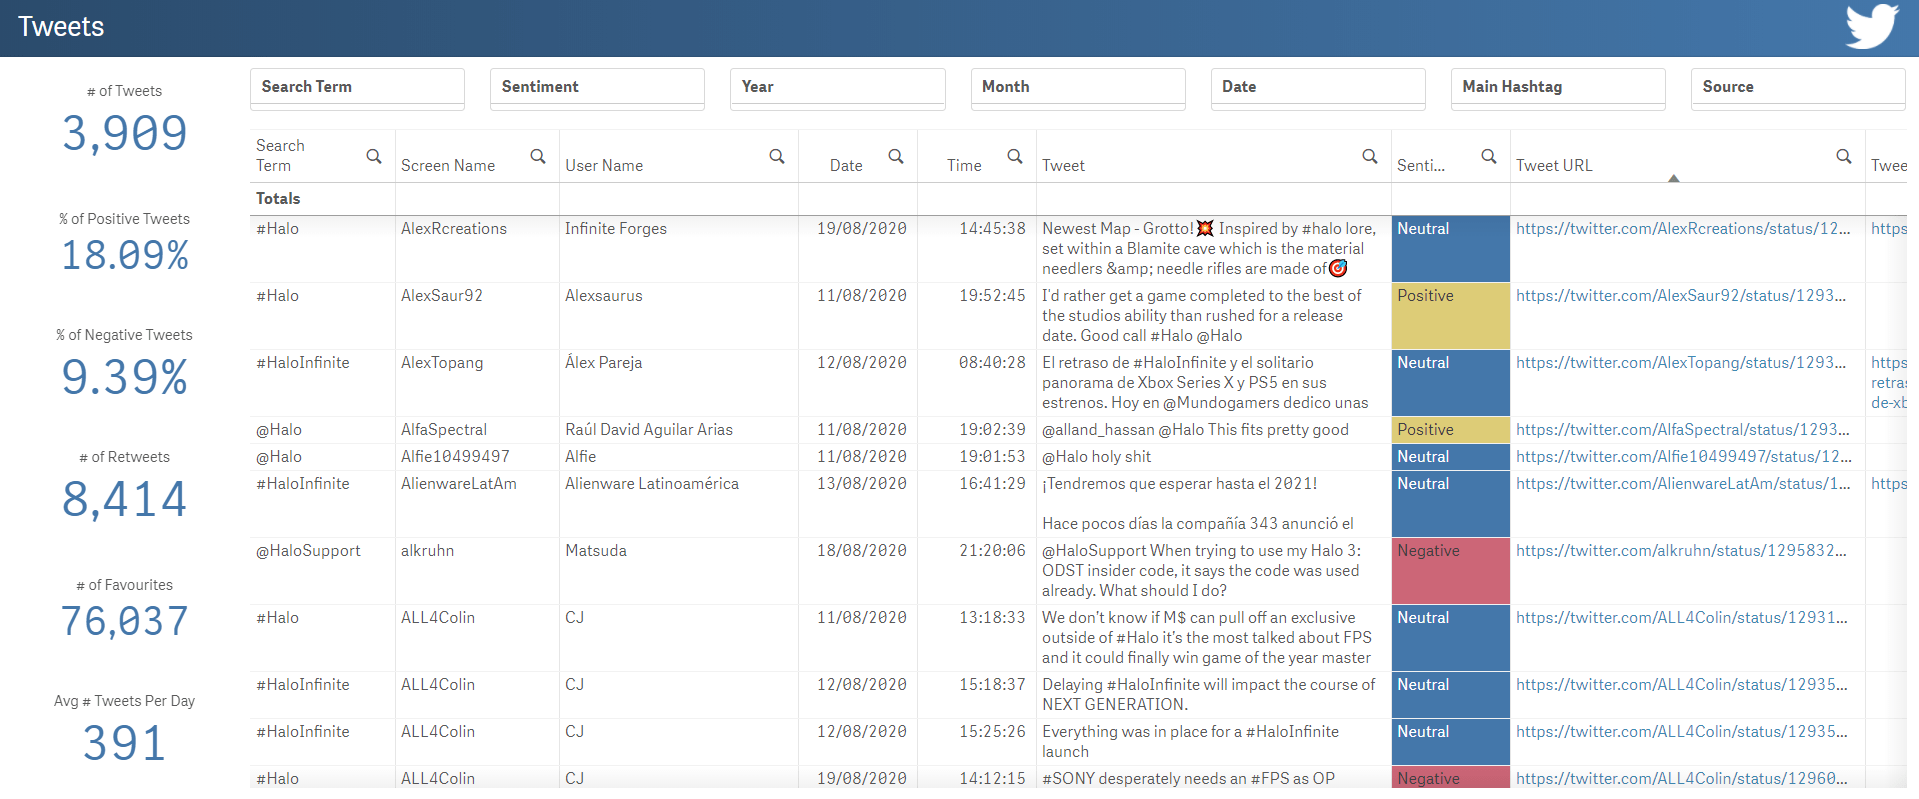
Task: Open the alkruhn tweet URL link
Action: pos(1681,551)
